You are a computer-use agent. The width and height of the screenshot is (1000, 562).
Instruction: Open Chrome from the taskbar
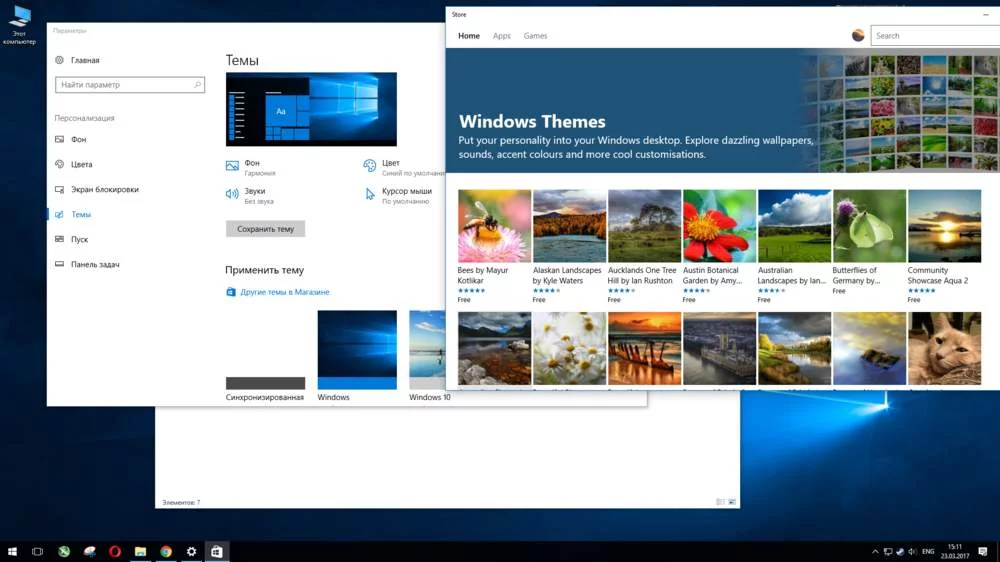coord(166,551)
